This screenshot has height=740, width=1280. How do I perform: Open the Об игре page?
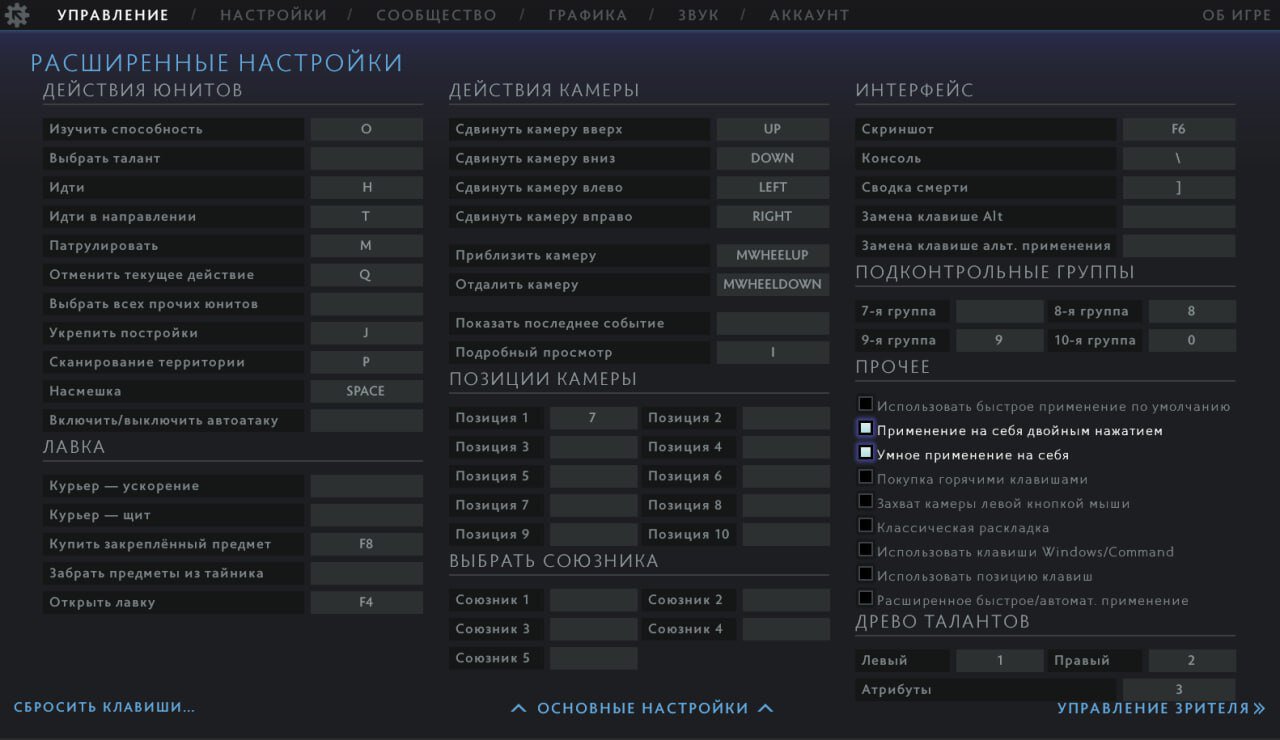click(1236, 15)
